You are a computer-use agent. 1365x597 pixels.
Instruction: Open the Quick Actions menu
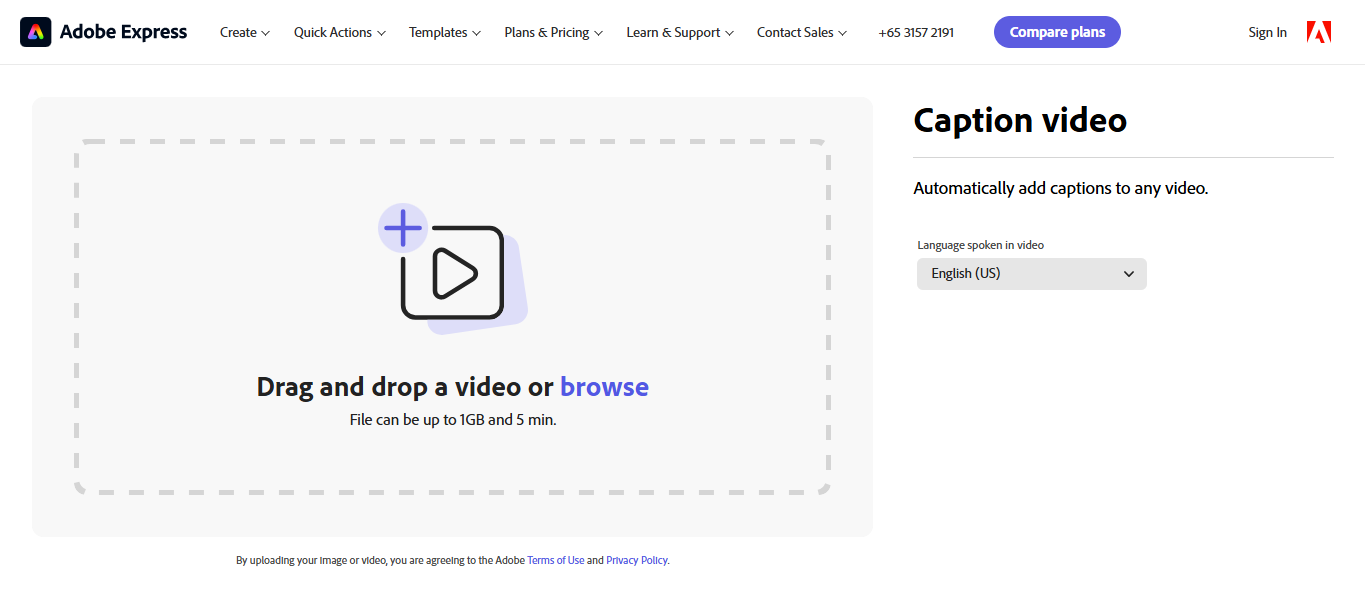pyautogui.click(x=338, y=32)
